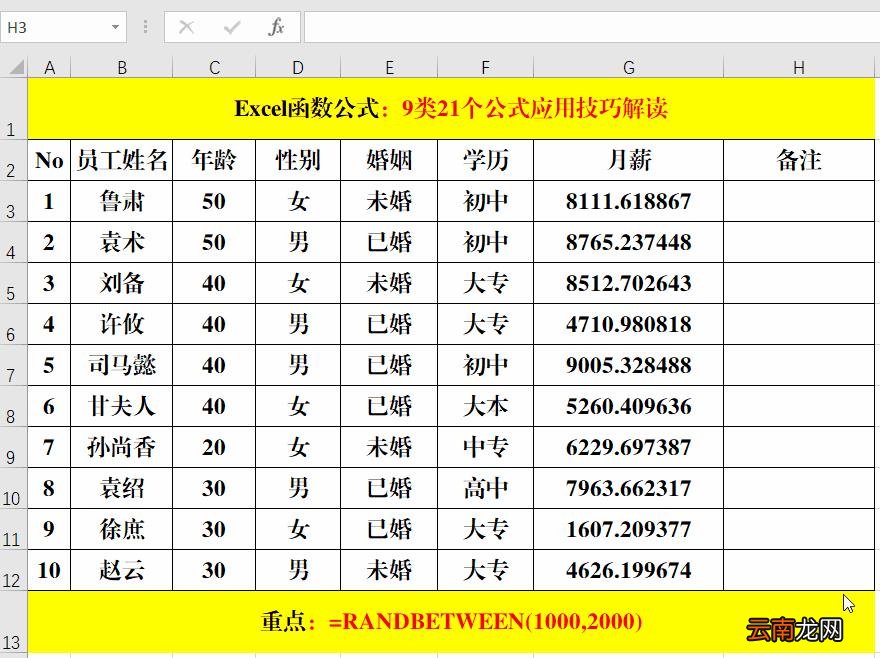Click the '学历' header cell

(485, 160)
